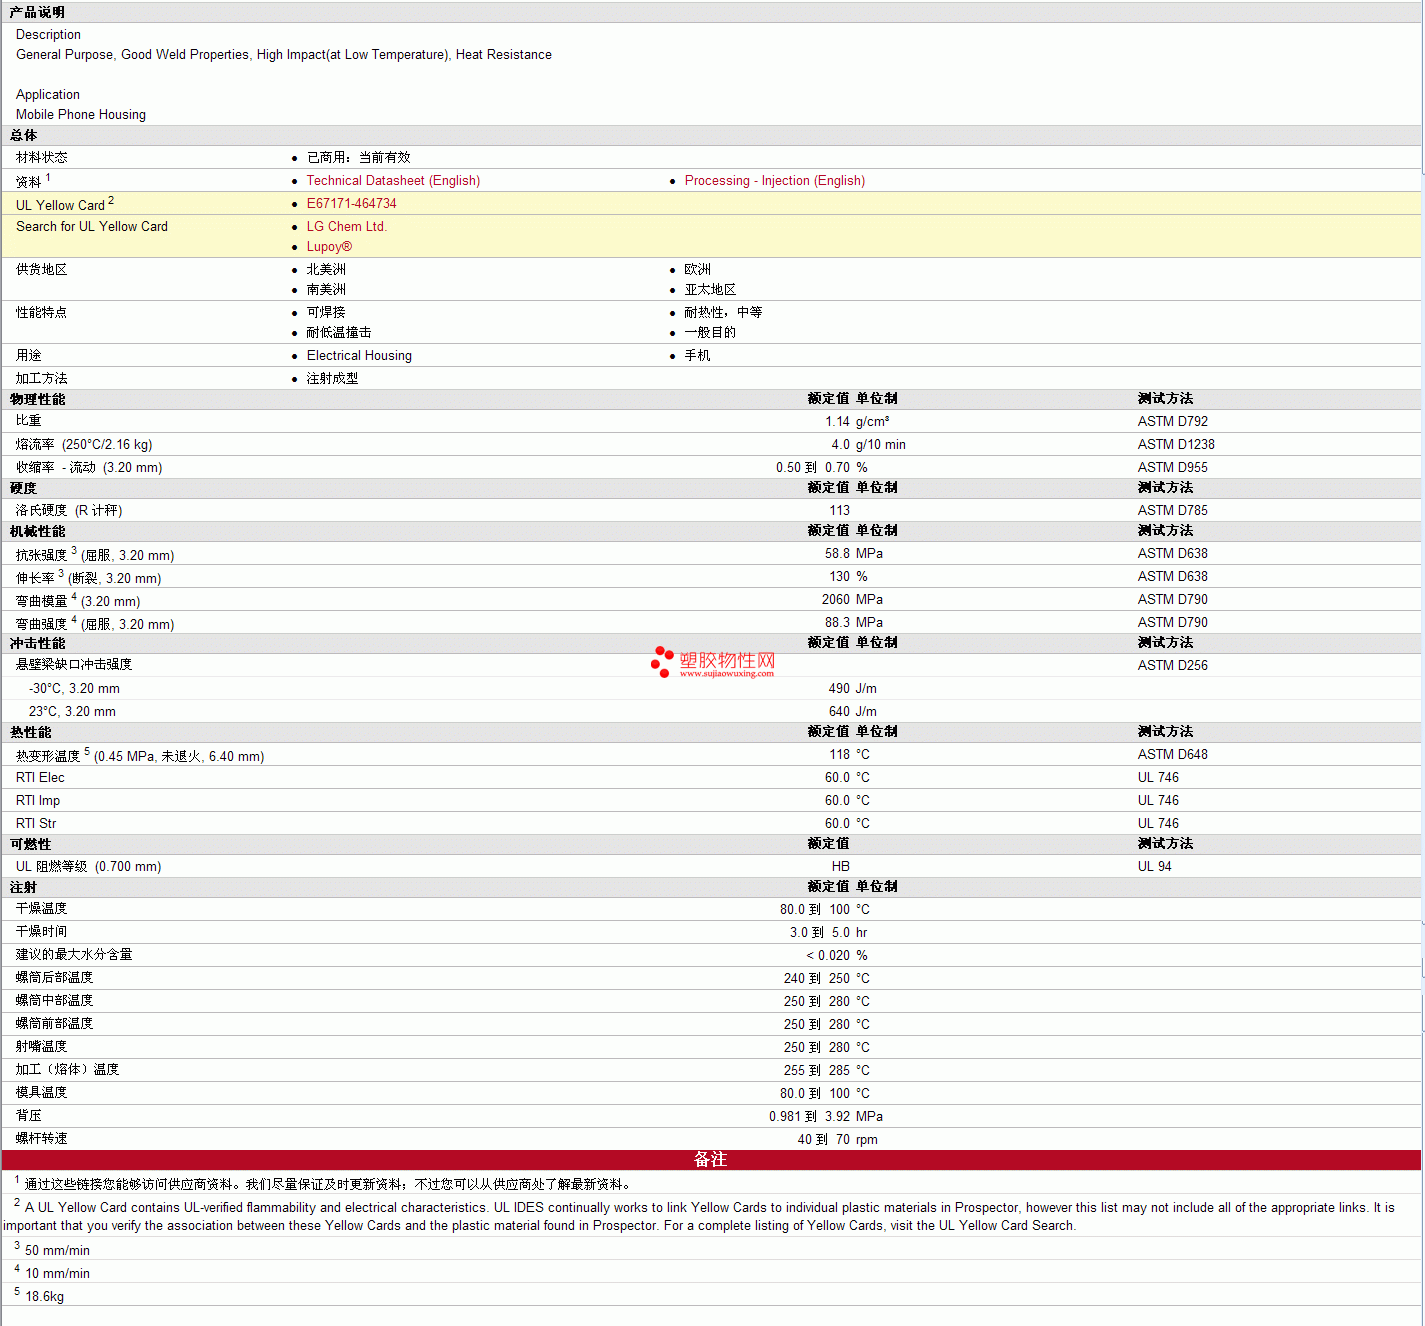Select 可燃性 section header
Image resolution: width=1425 pixels, height=1326 pixels.
click(x=31, y=845)
